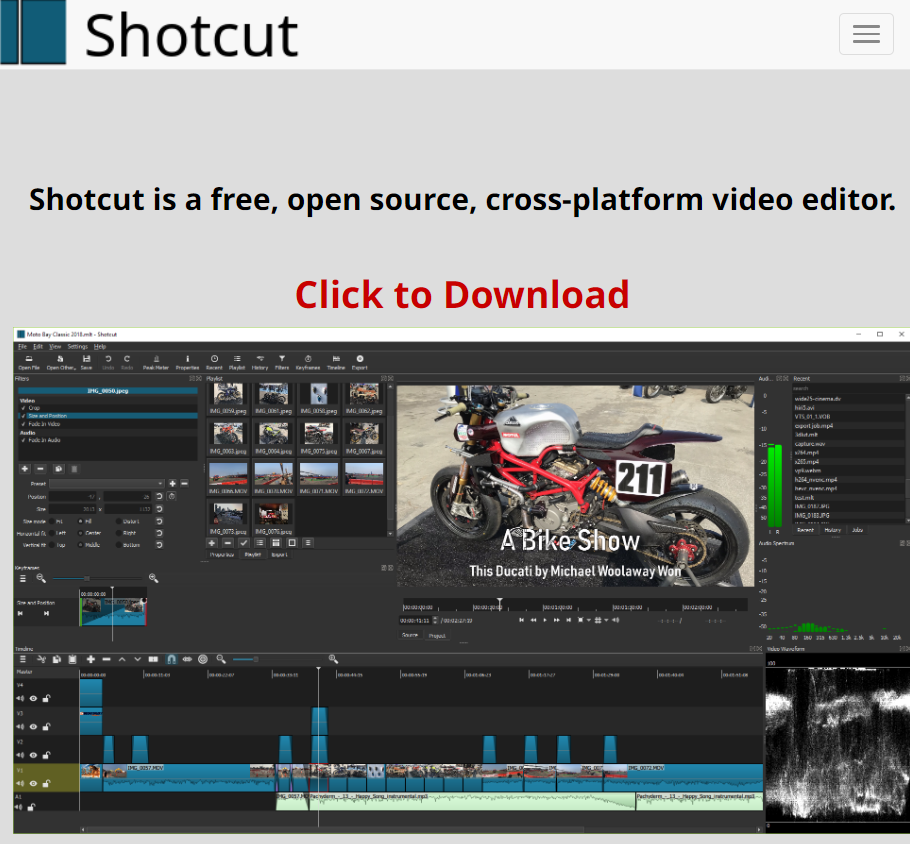
Task: Open the player grid dropdown arrow
Action: point(606,621)
